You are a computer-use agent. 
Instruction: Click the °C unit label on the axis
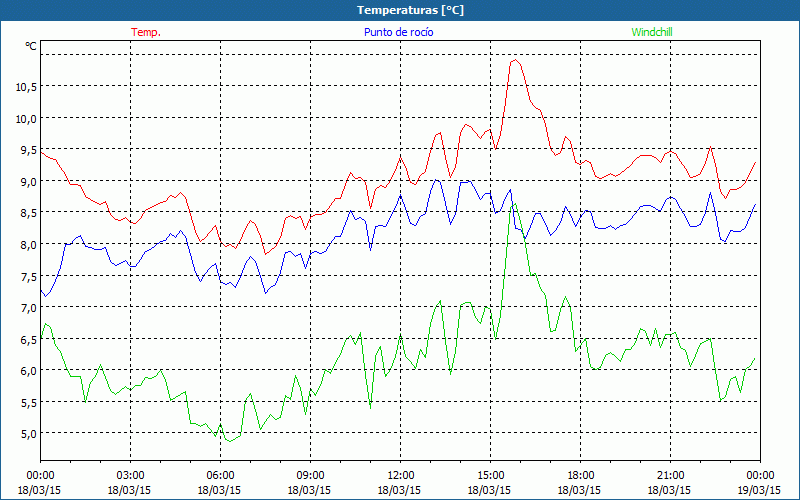point(31,46)
